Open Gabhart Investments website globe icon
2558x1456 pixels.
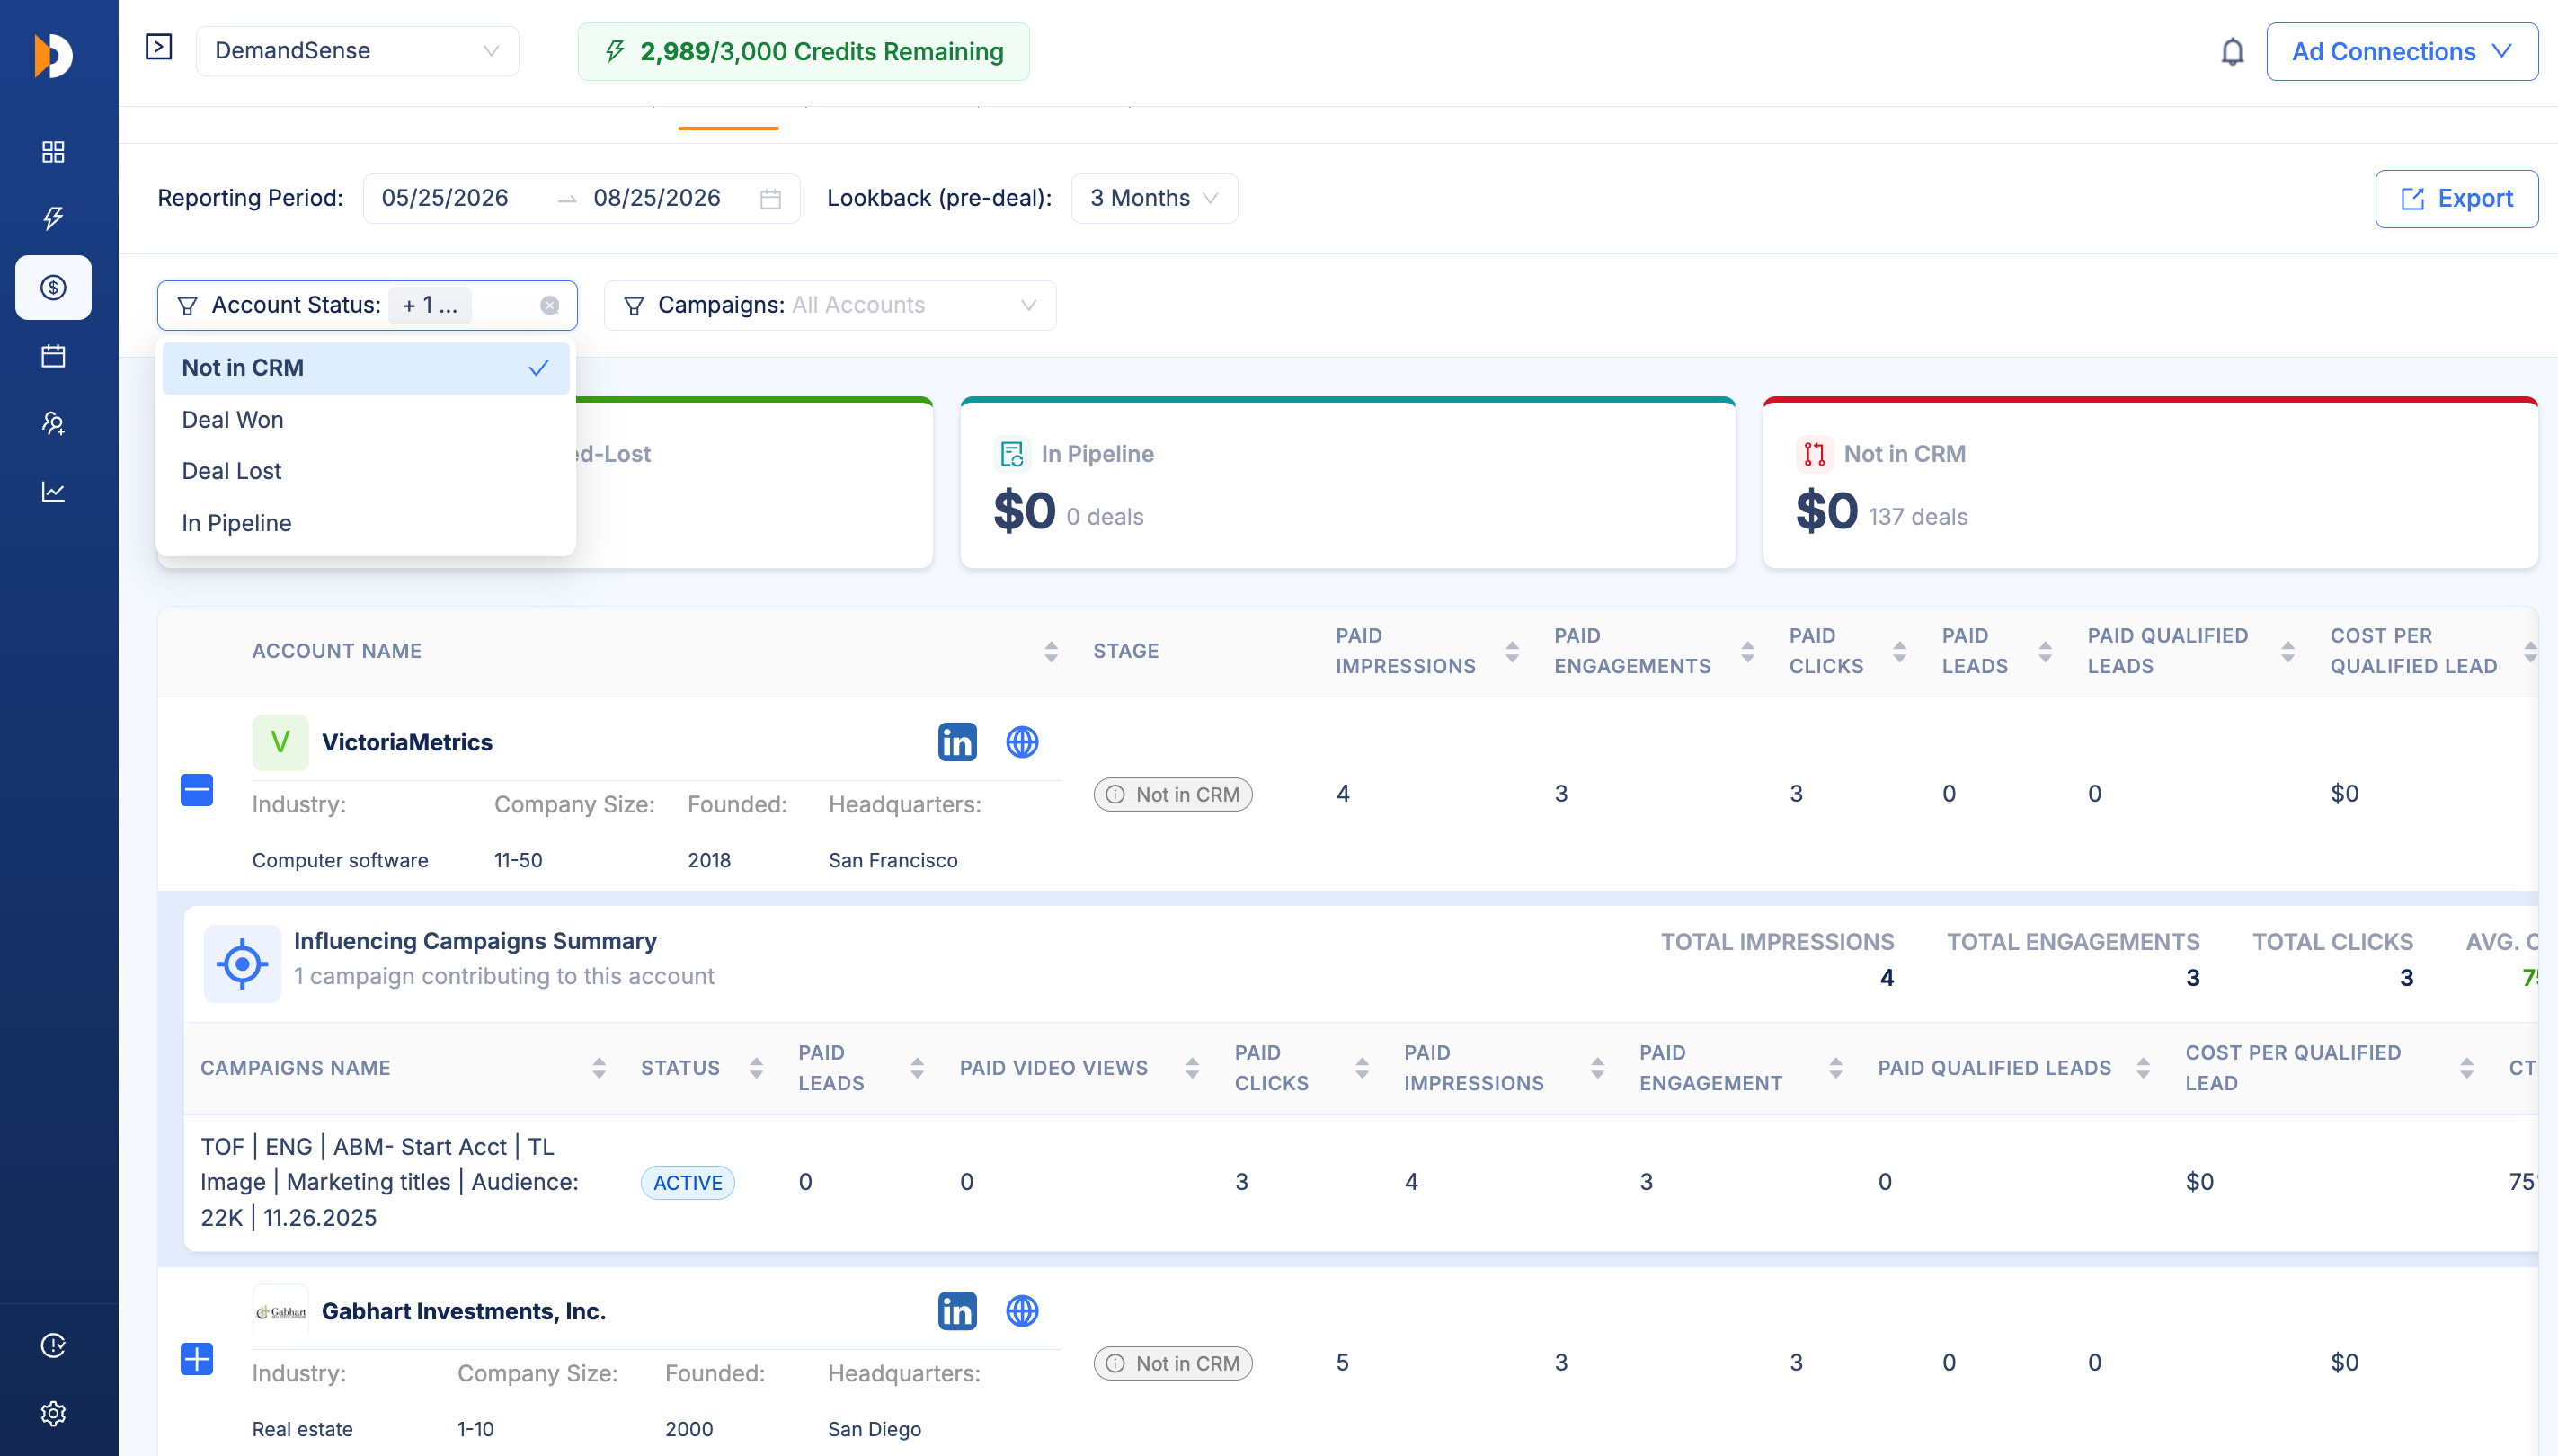coord(1022,1311)
